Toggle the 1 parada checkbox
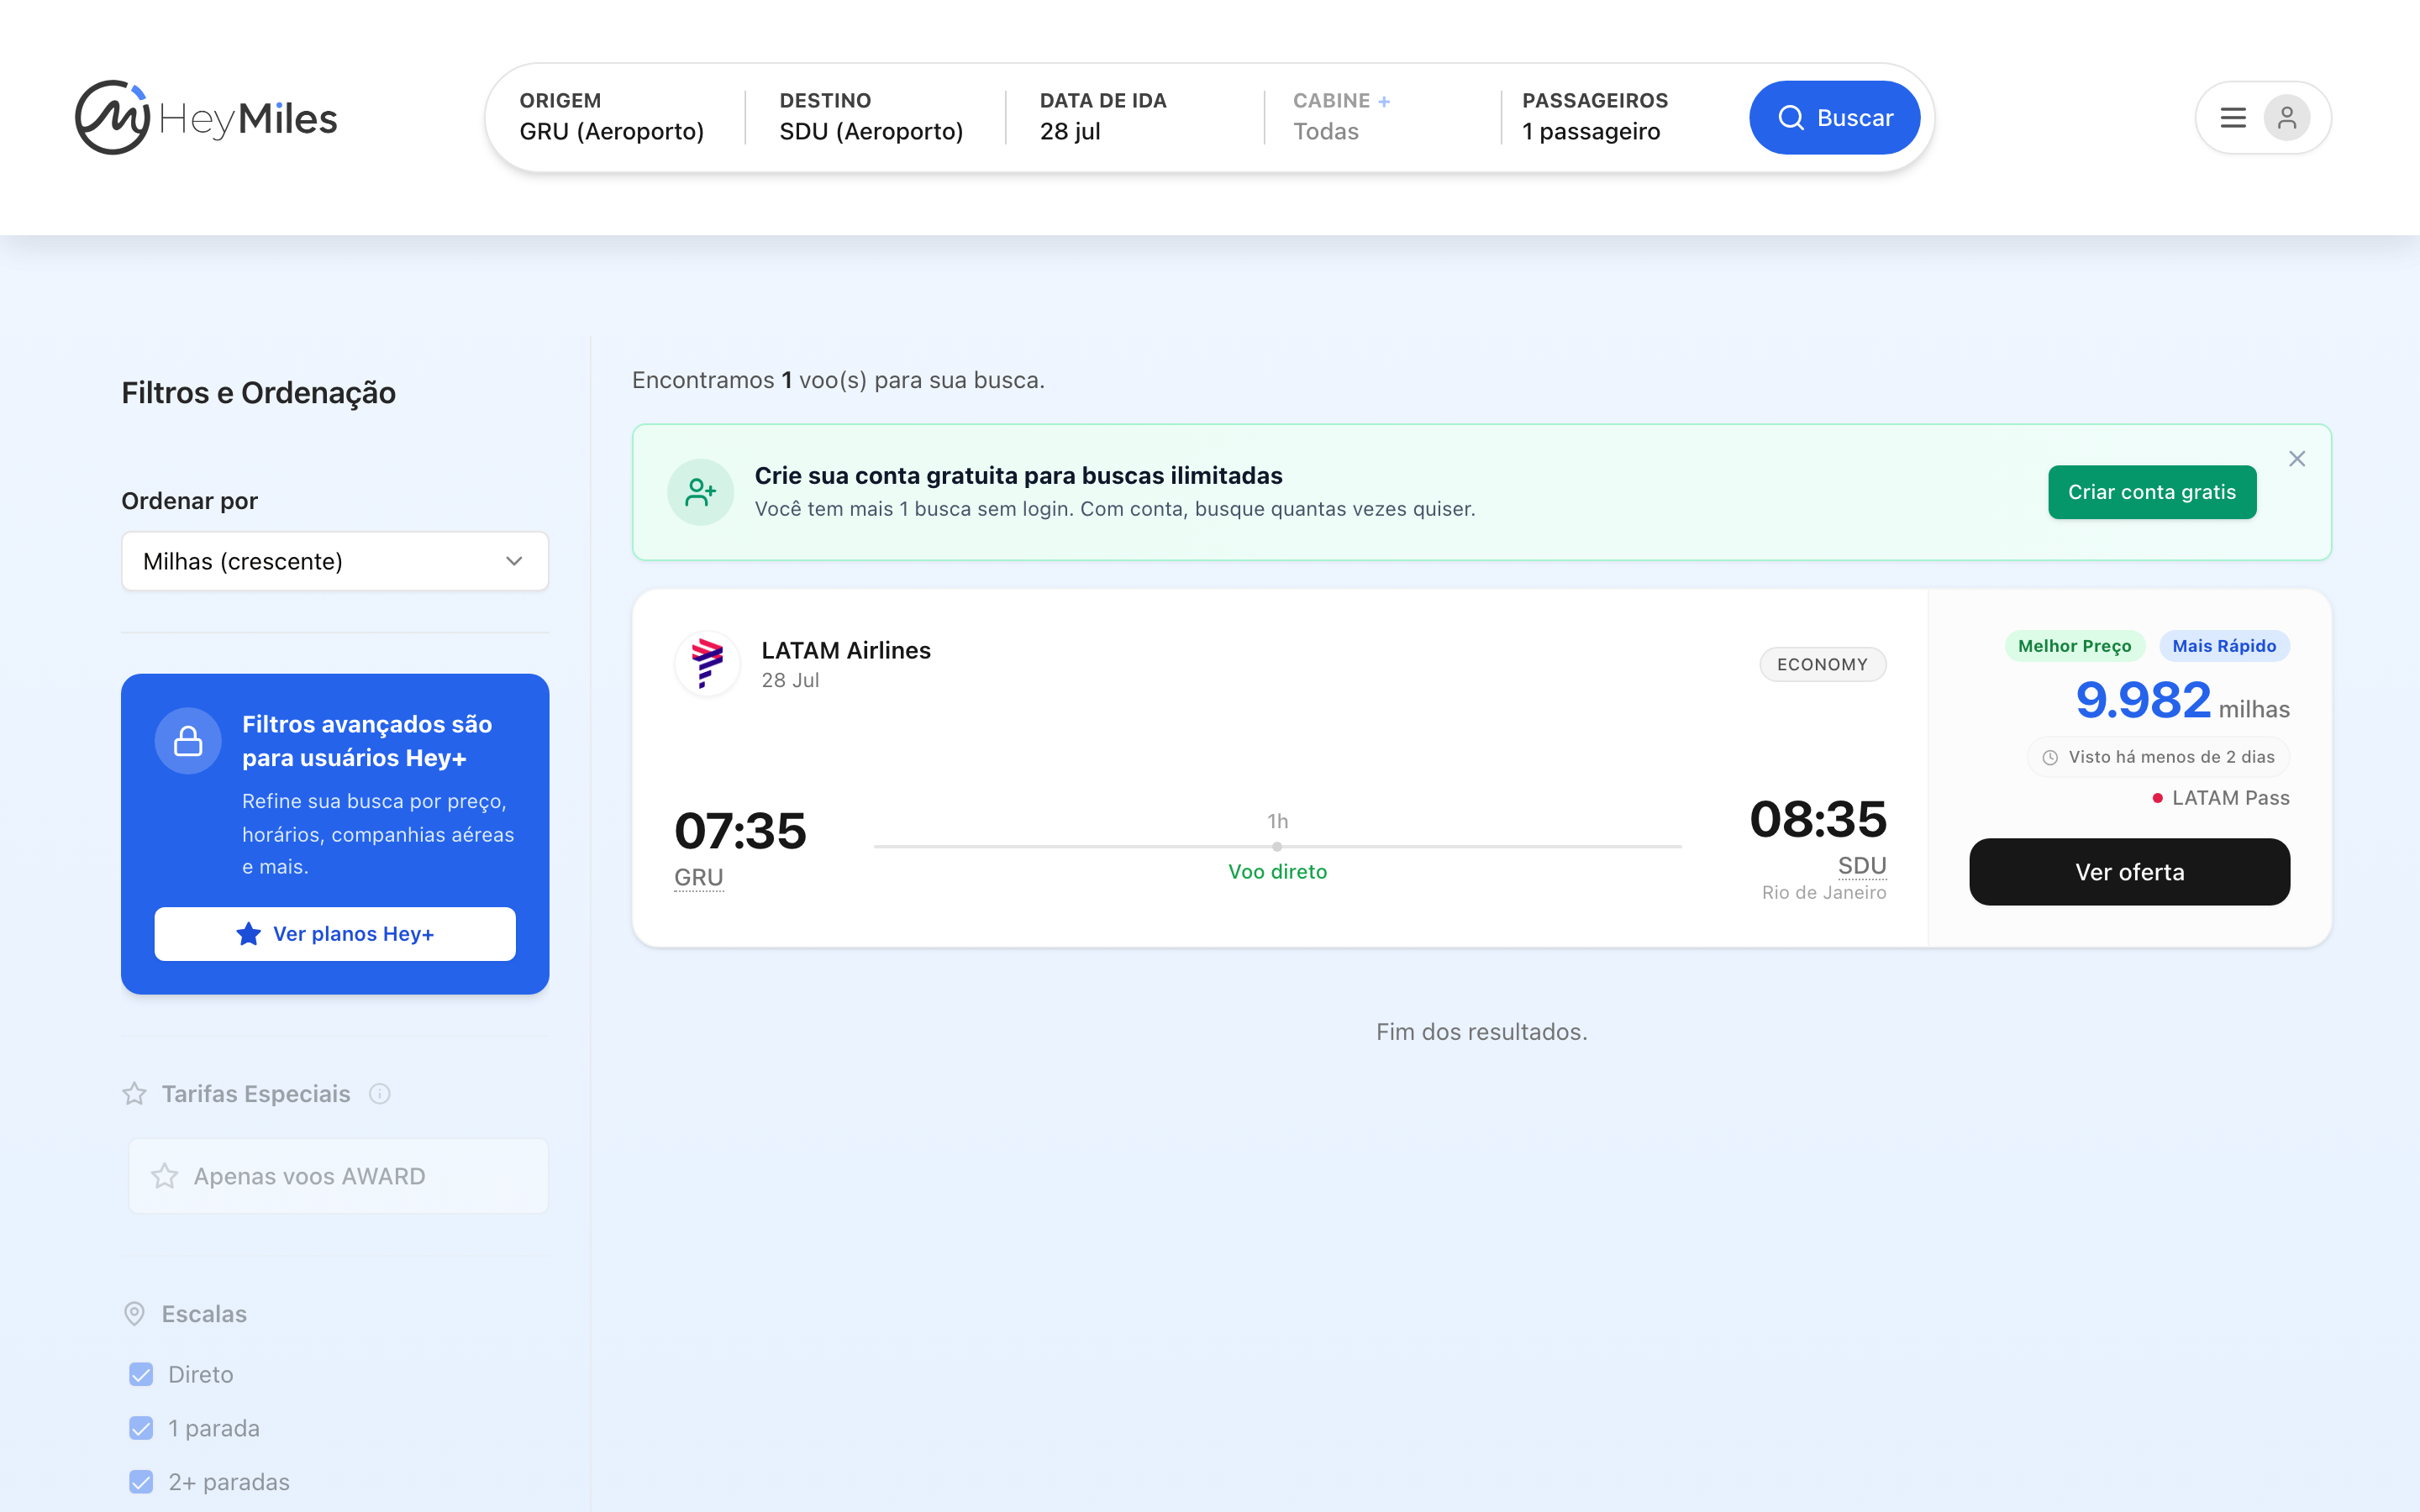Viewport: 2420px width, 1512px height. 141,1429
